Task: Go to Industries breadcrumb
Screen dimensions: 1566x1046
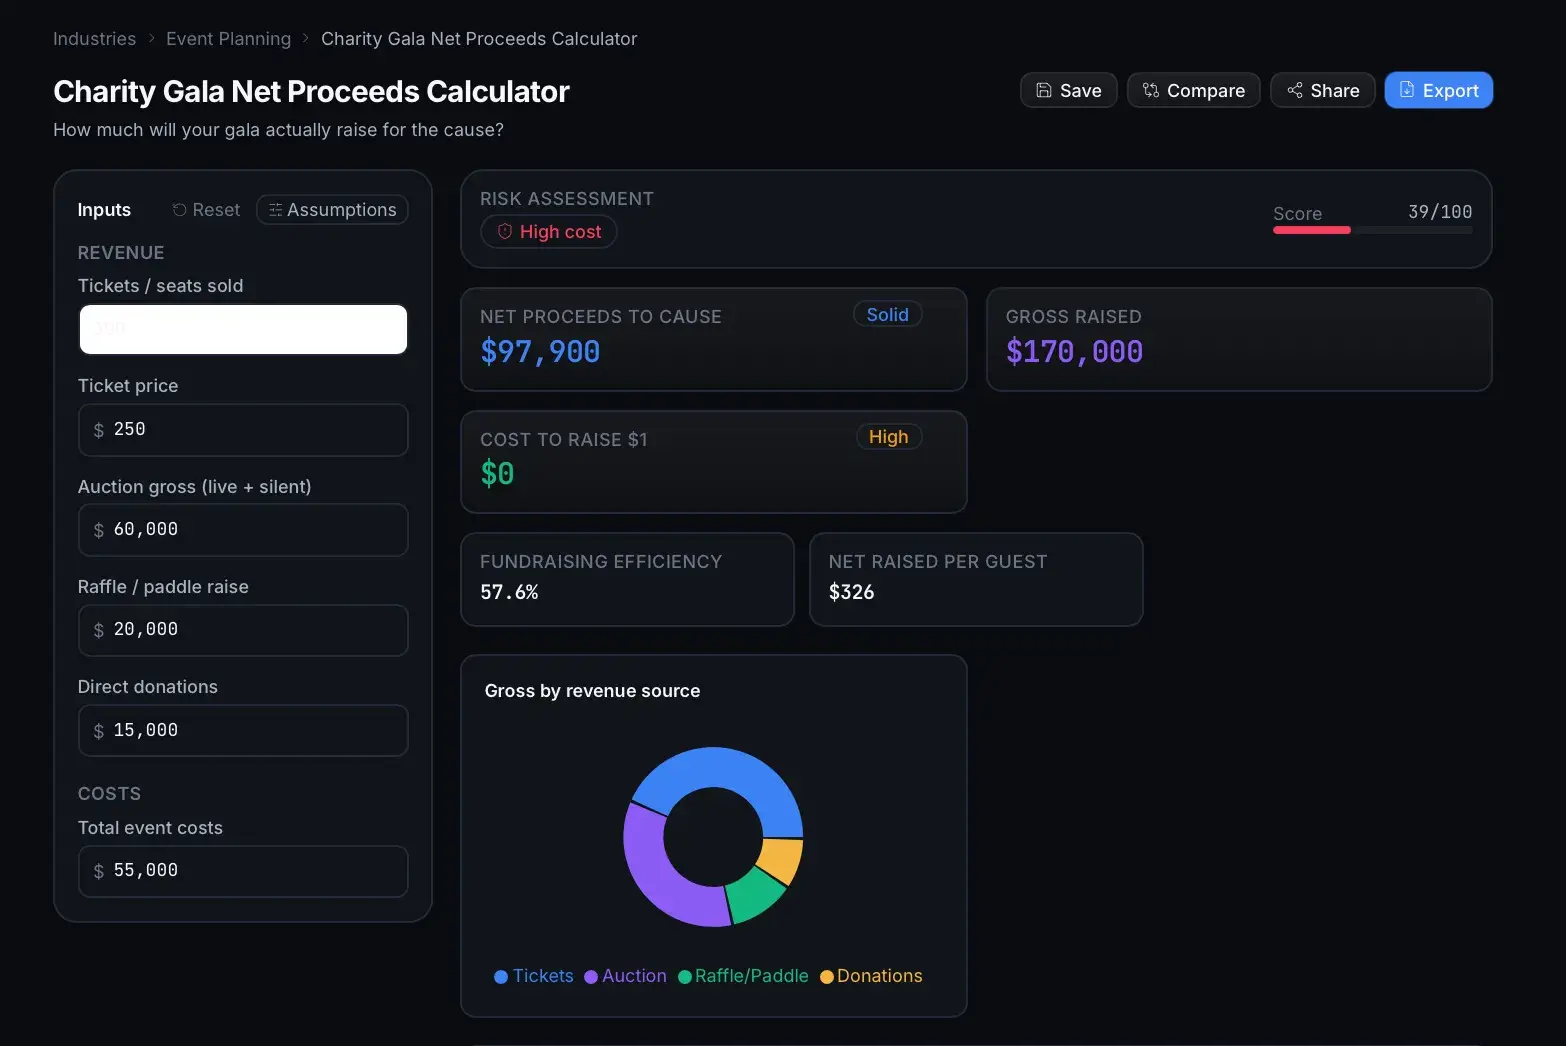Action: point(94,39)
